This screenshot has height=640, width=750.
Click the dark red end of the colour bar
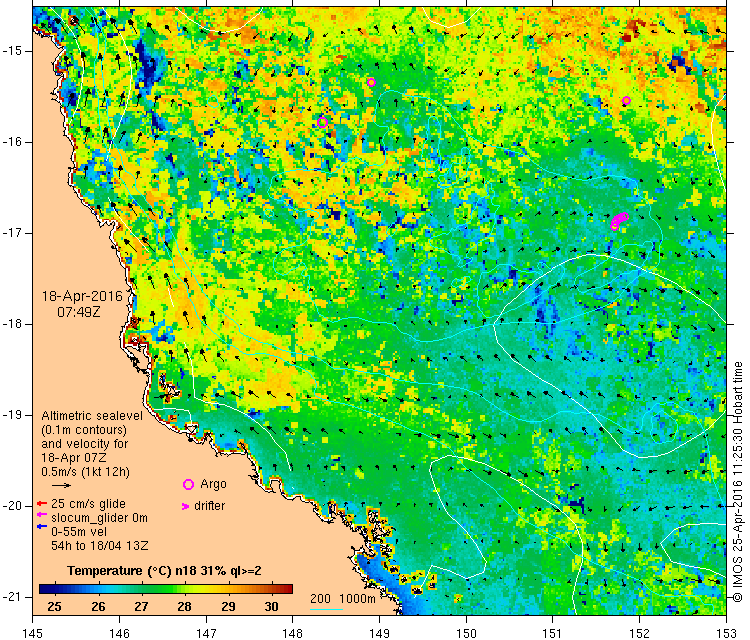287,589
